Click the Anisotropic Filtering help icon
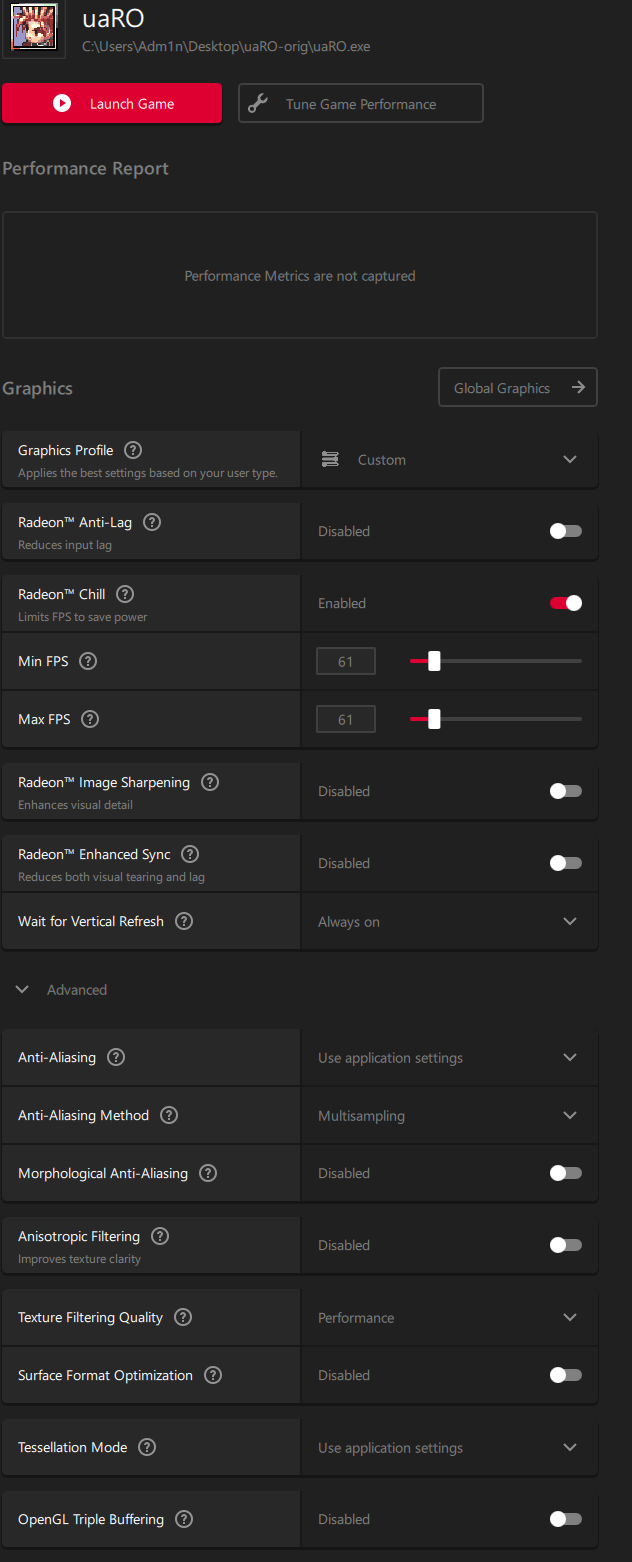 pyautogui.click(x=160, y=1236)
